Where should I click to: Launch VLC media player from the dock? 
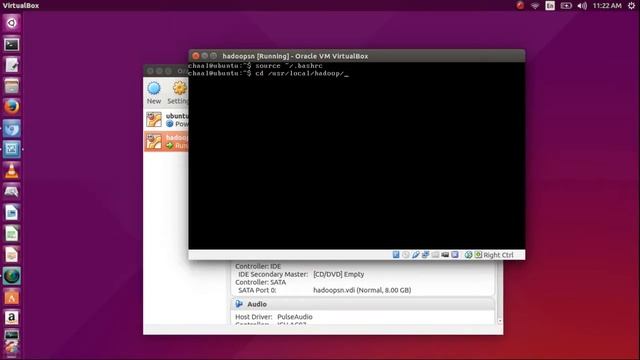(11, 171)
